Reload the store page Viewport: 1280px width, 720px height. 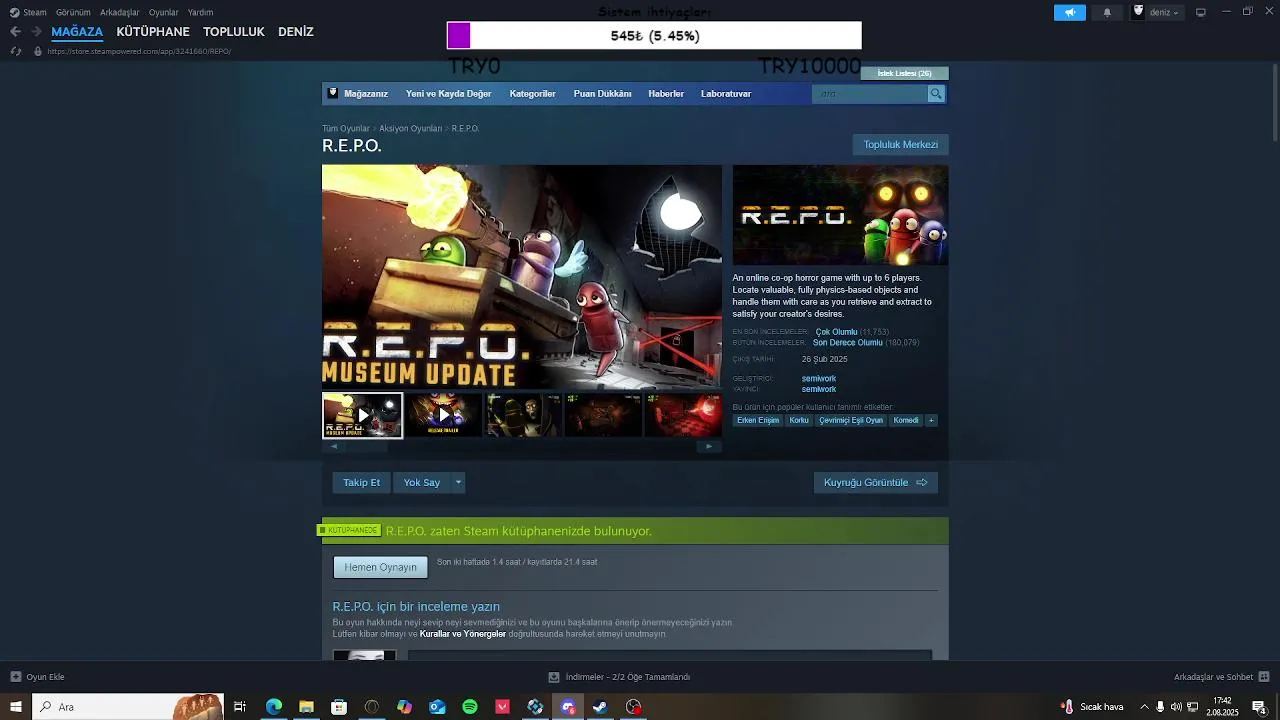point(15,51)
